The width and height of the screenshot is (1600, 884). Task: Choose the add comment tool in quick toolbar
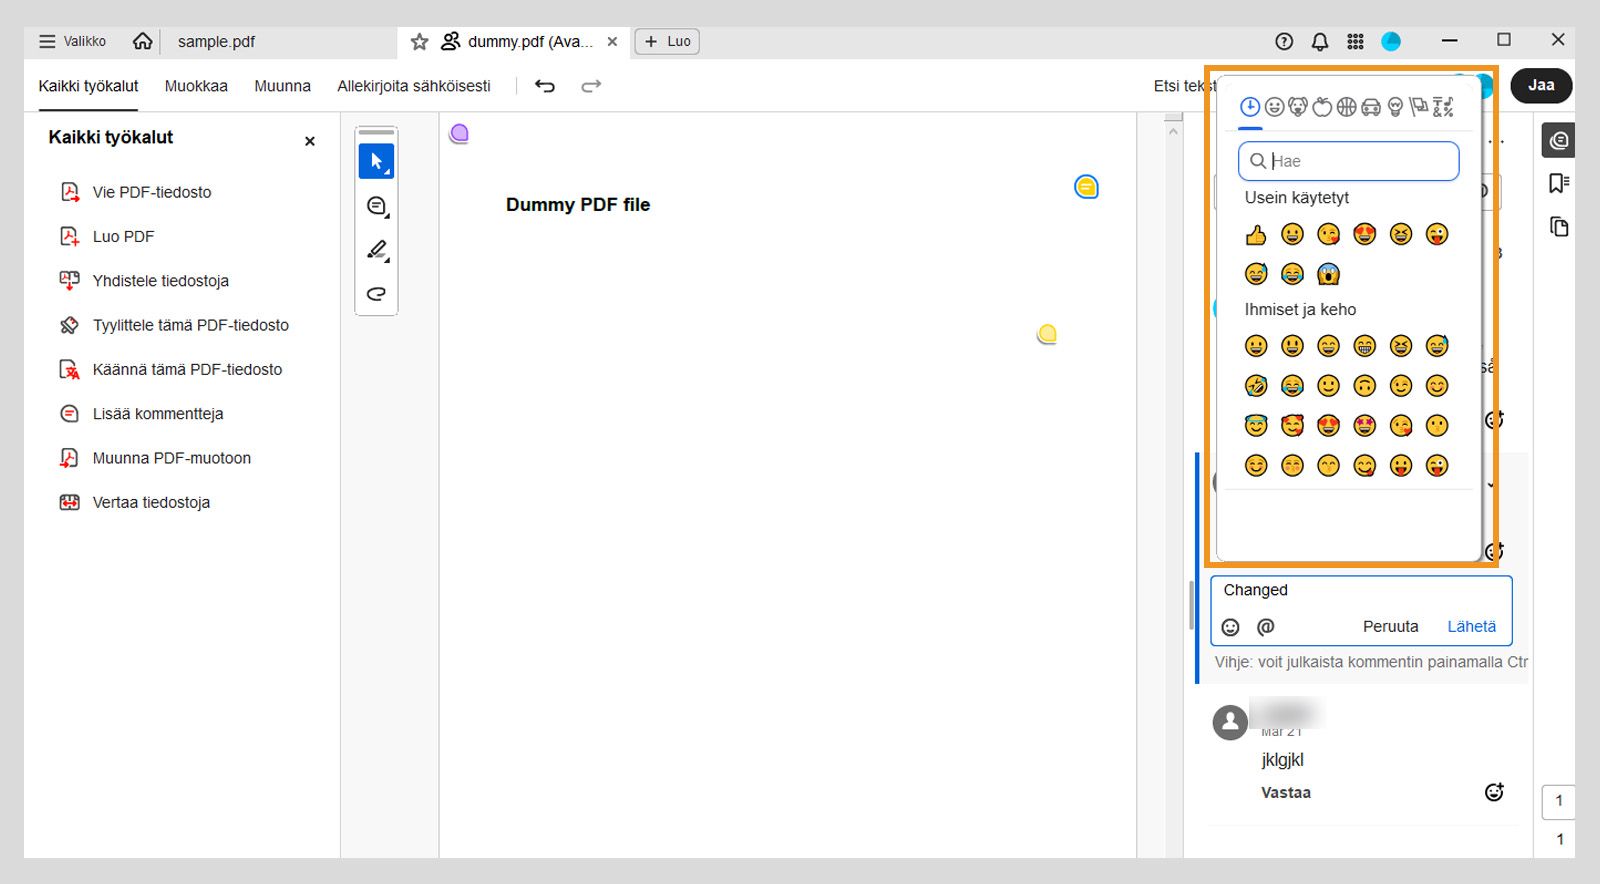click(x=376, y=206)
